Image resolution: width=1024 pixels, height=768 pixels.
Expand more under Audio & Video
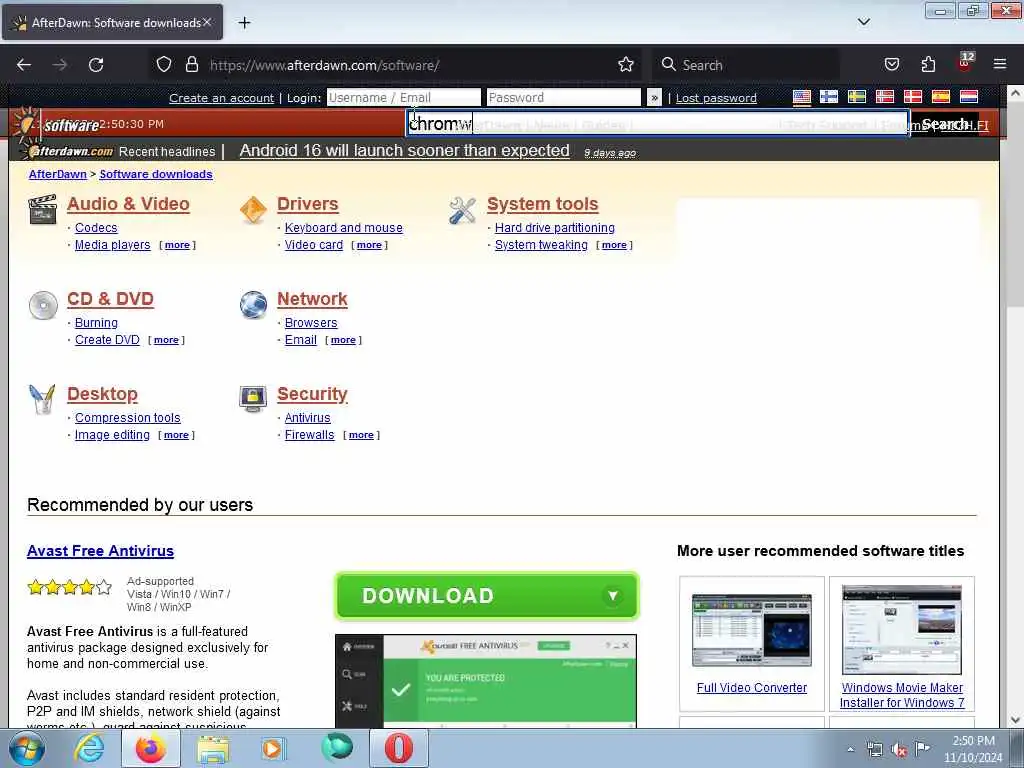(177, 245)
